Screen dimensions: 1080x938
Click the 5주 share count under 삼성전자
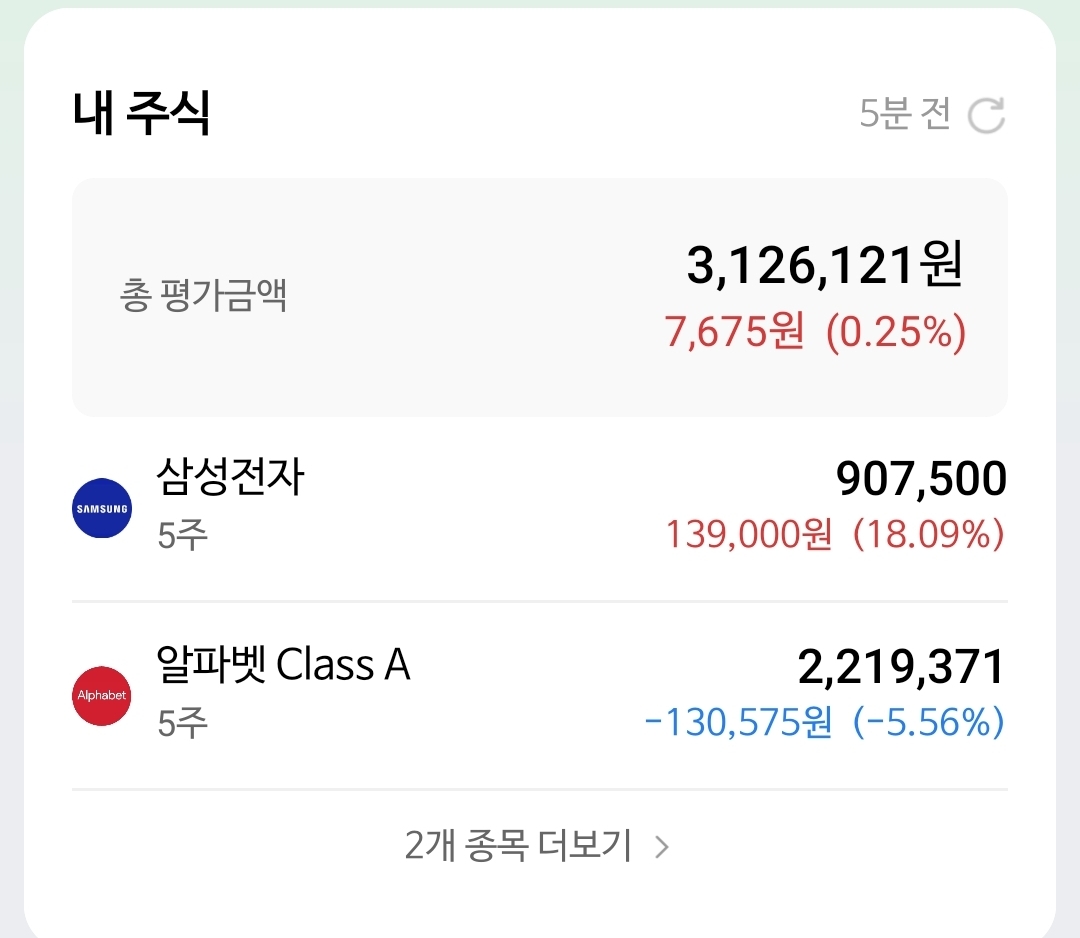pos(182,535)
